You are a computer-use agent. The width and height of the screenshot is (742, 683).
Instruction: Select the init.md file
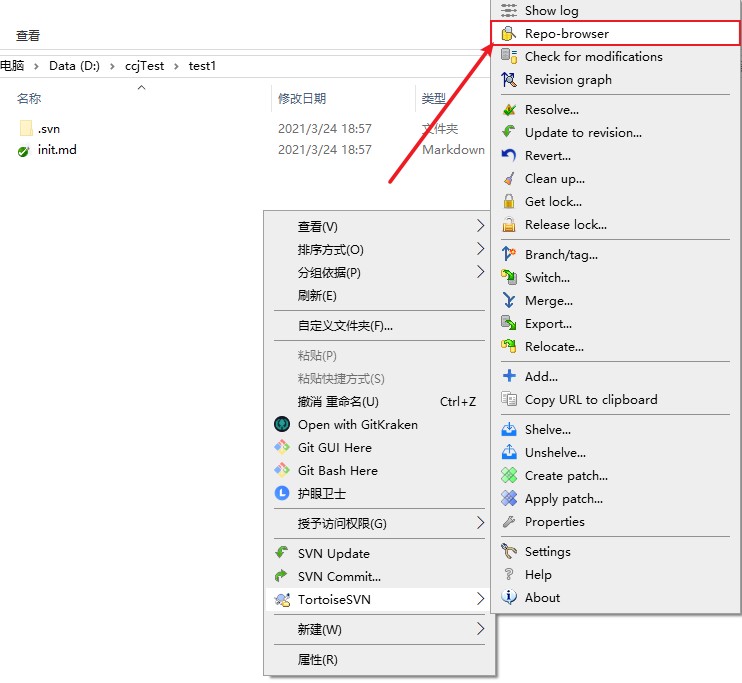(x=57, y=151)
